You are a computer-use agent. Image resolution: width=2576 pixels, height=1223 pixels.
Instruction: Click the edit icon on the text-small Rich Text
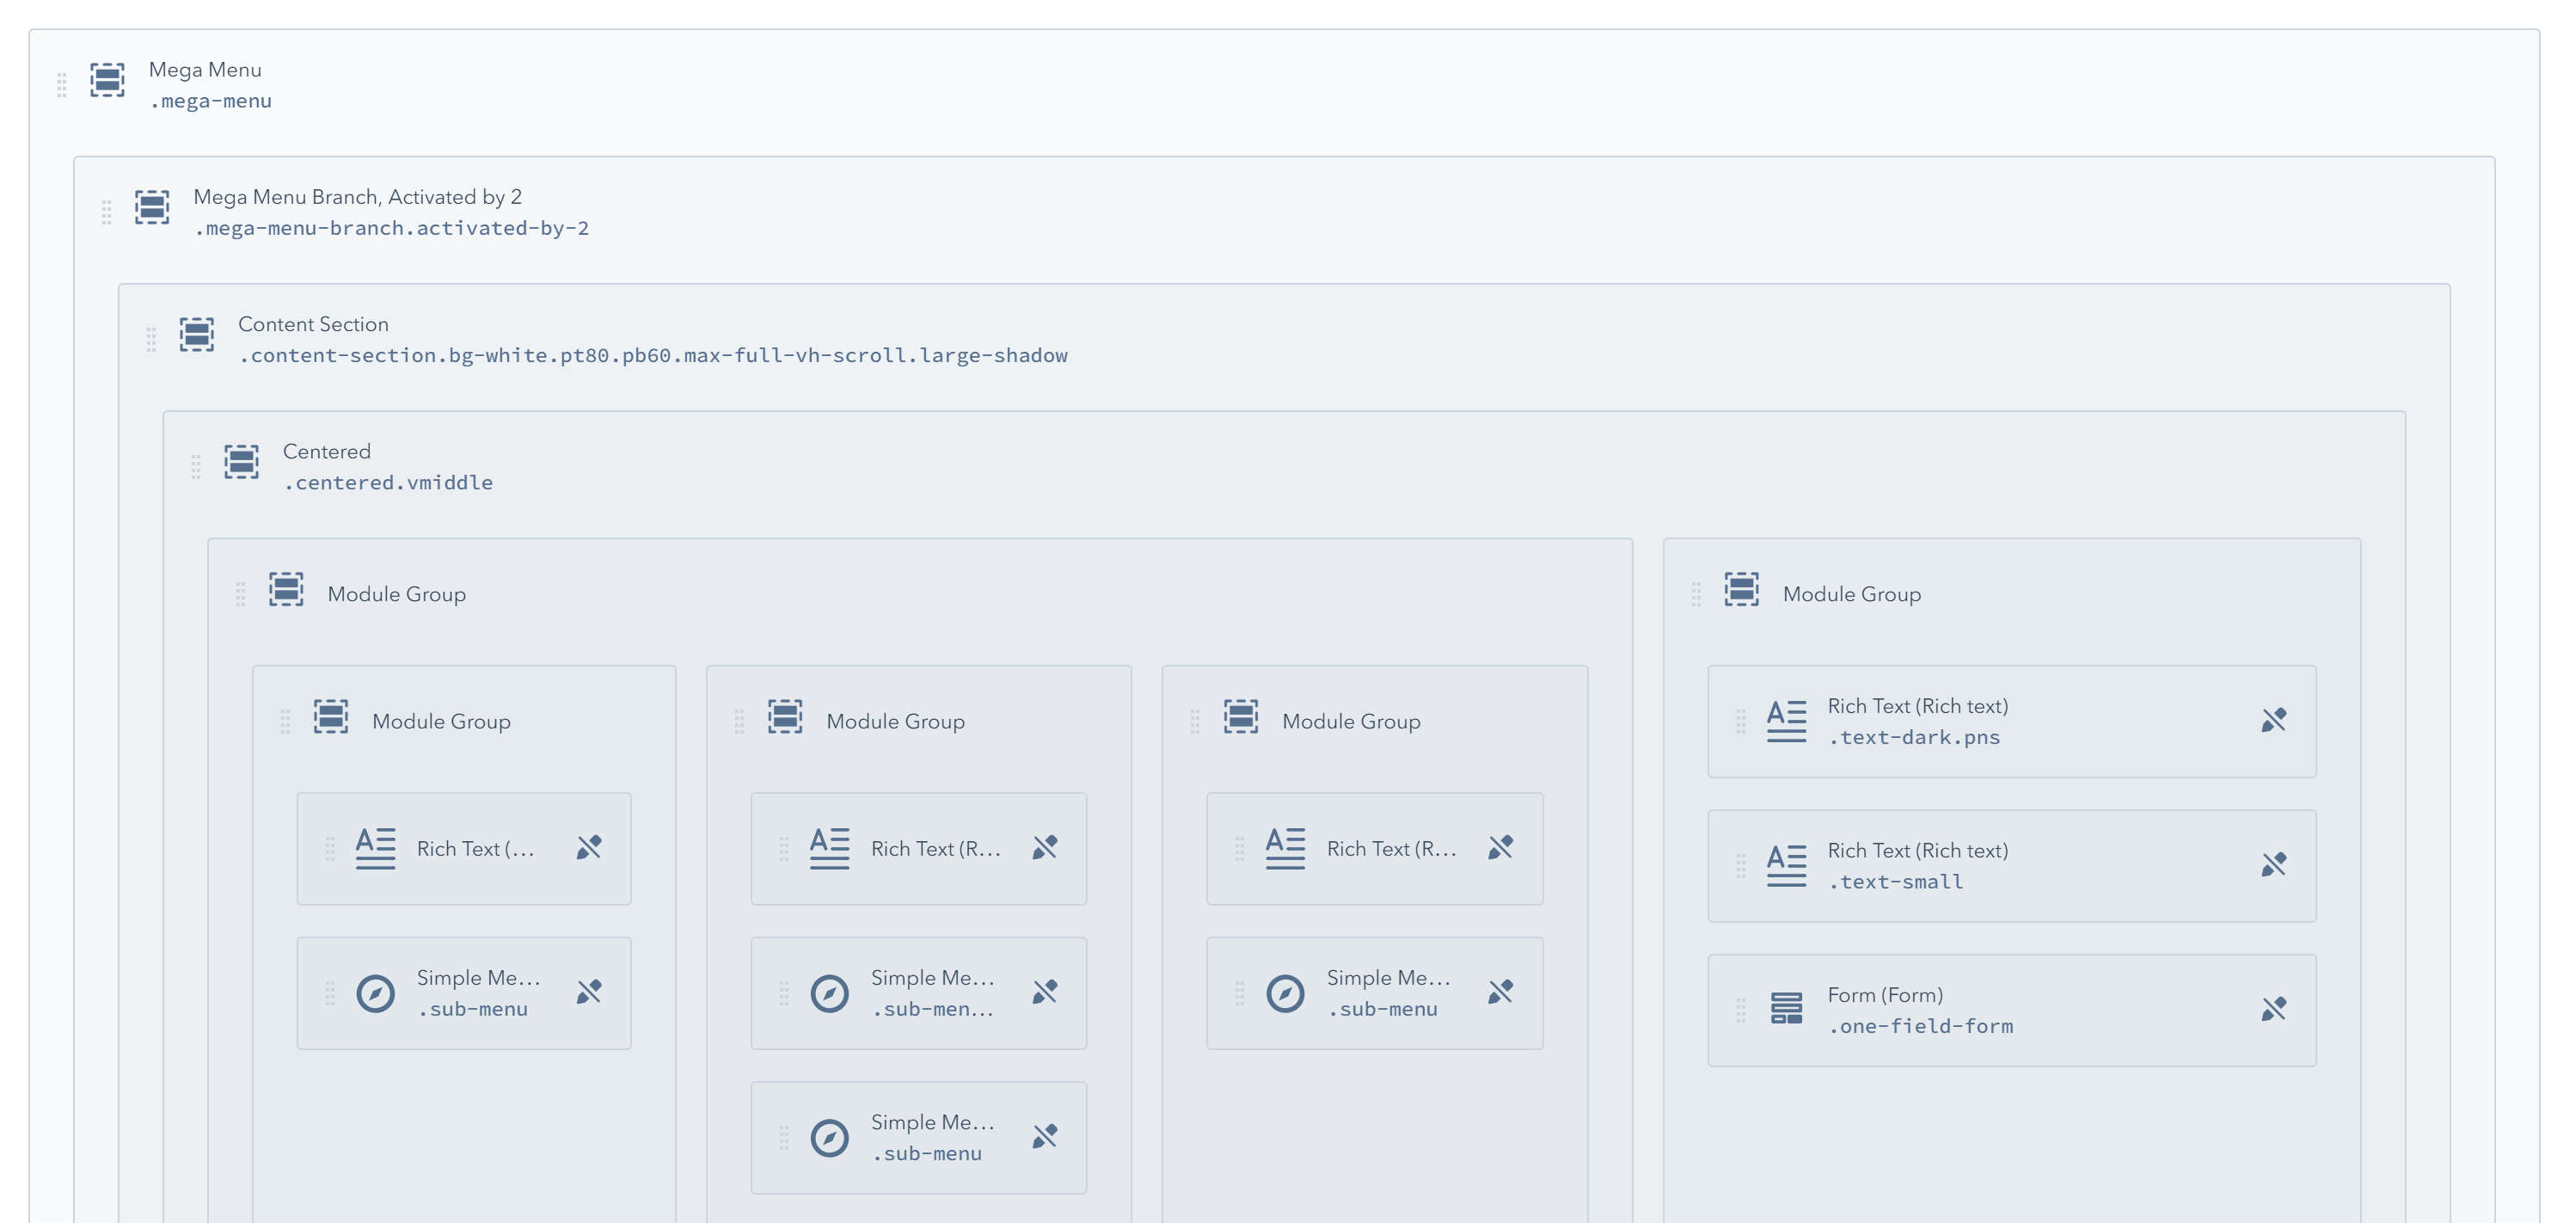2274,864
